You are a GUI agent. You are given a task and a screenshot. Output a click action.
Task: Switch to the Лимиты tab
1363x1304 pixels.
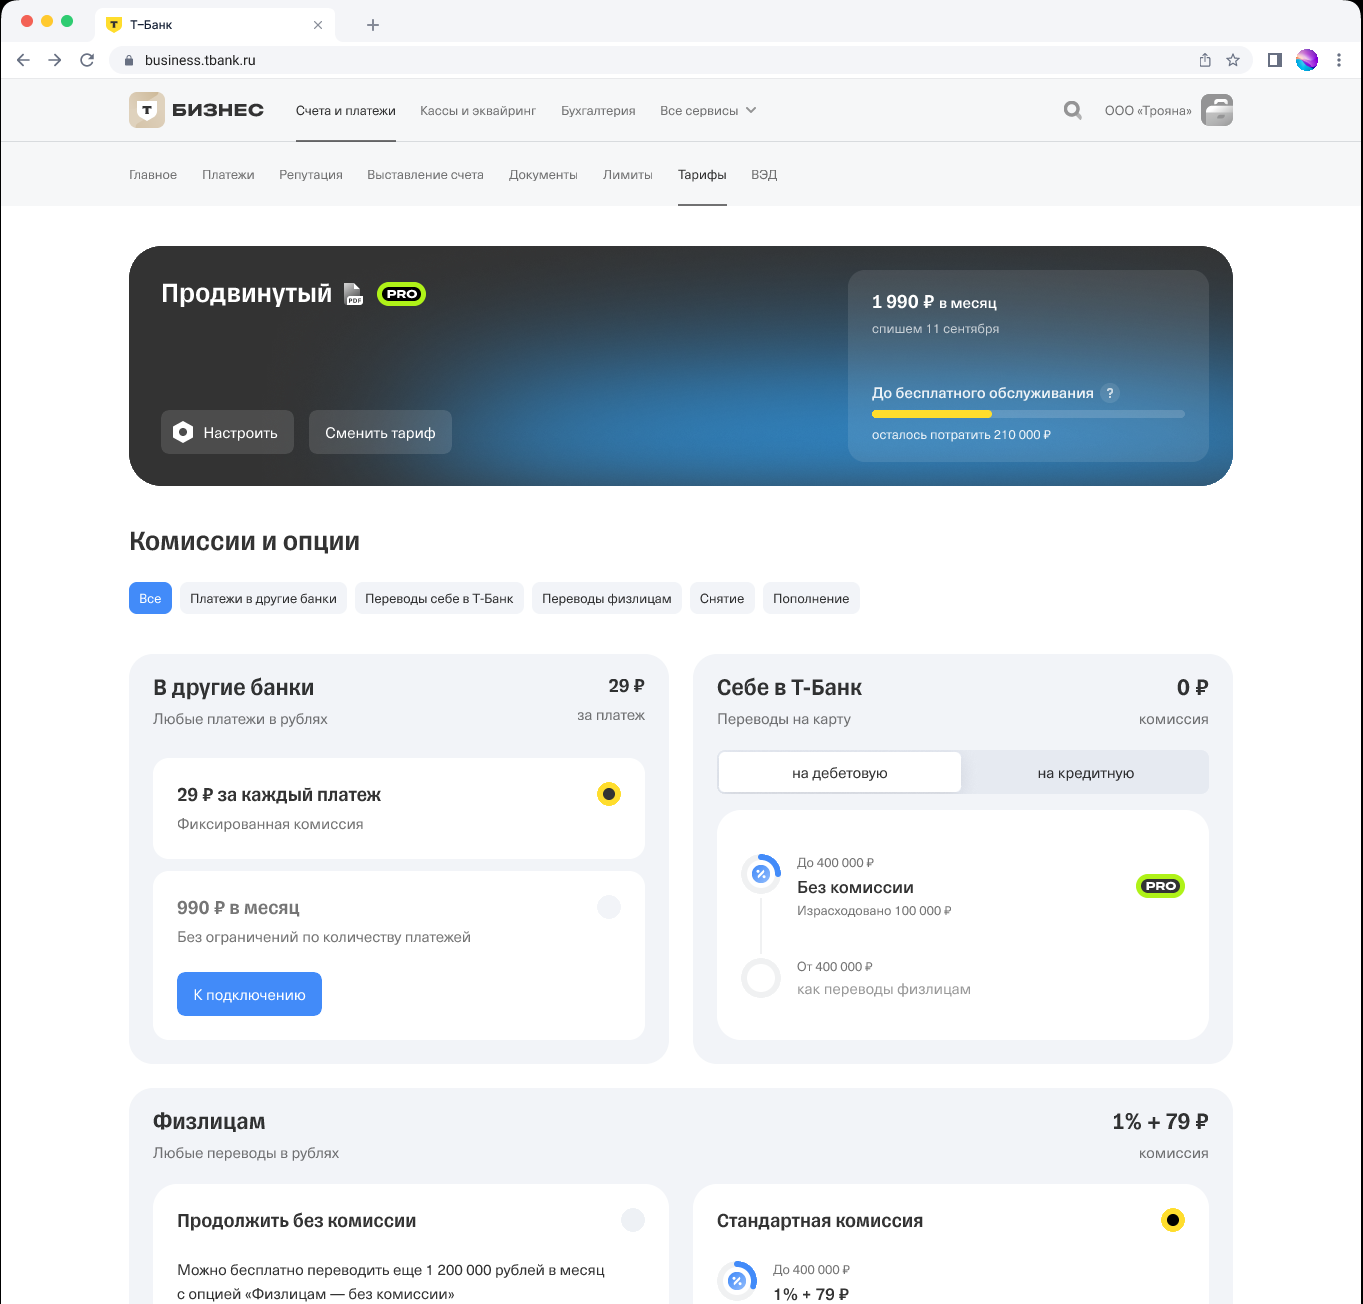coord(628,175)
